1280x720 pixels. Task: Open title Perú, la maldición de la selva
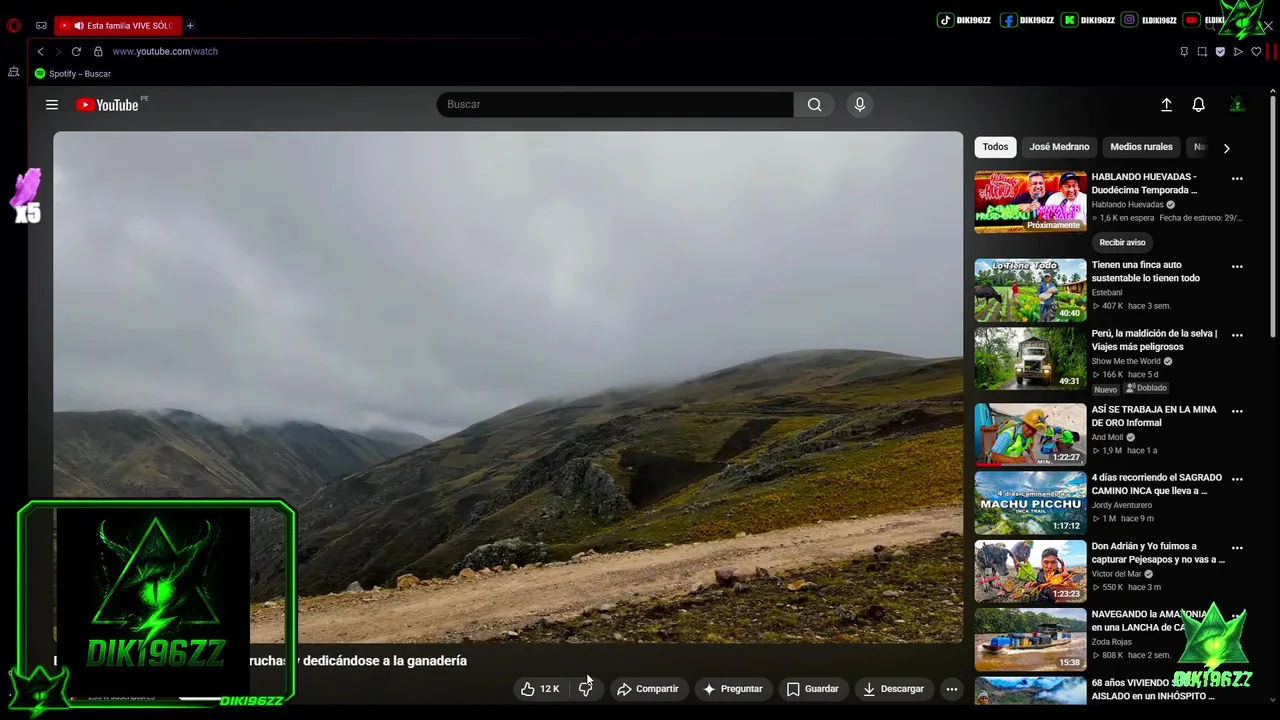click(x=1154, y=340)
